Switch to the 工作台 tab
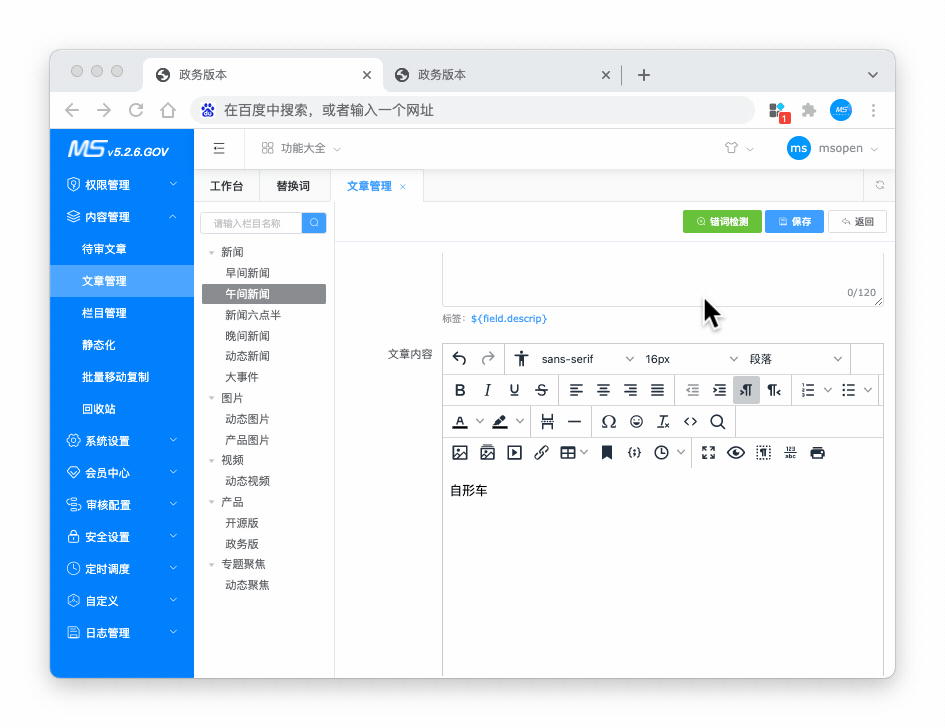 [226, 186]
